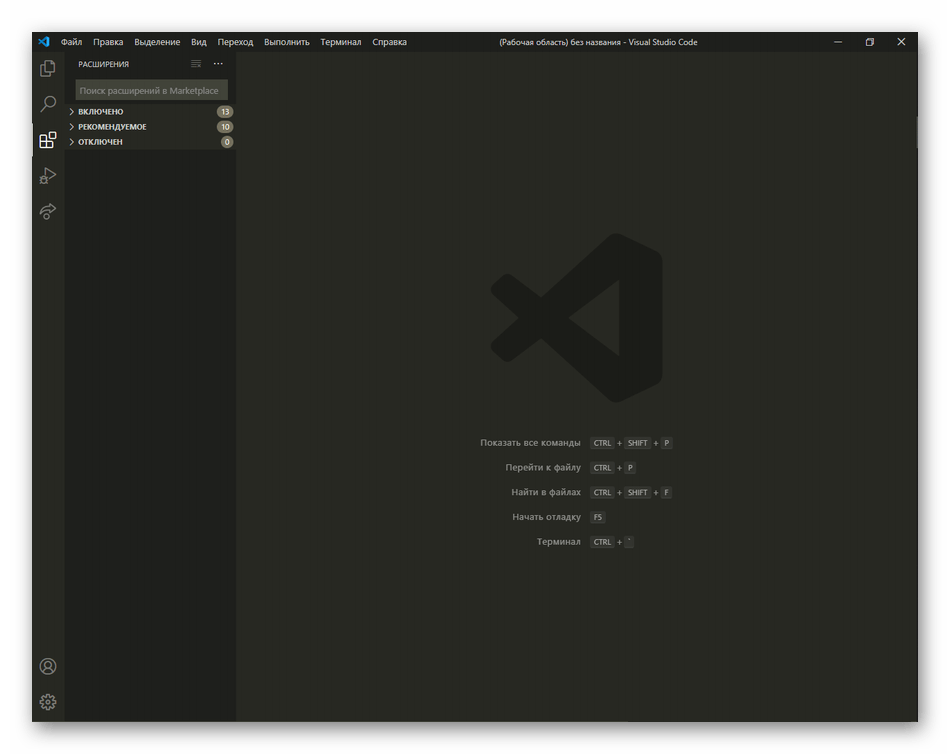Open the Accounts icon
950x754 pixels.
click(47, 667)
